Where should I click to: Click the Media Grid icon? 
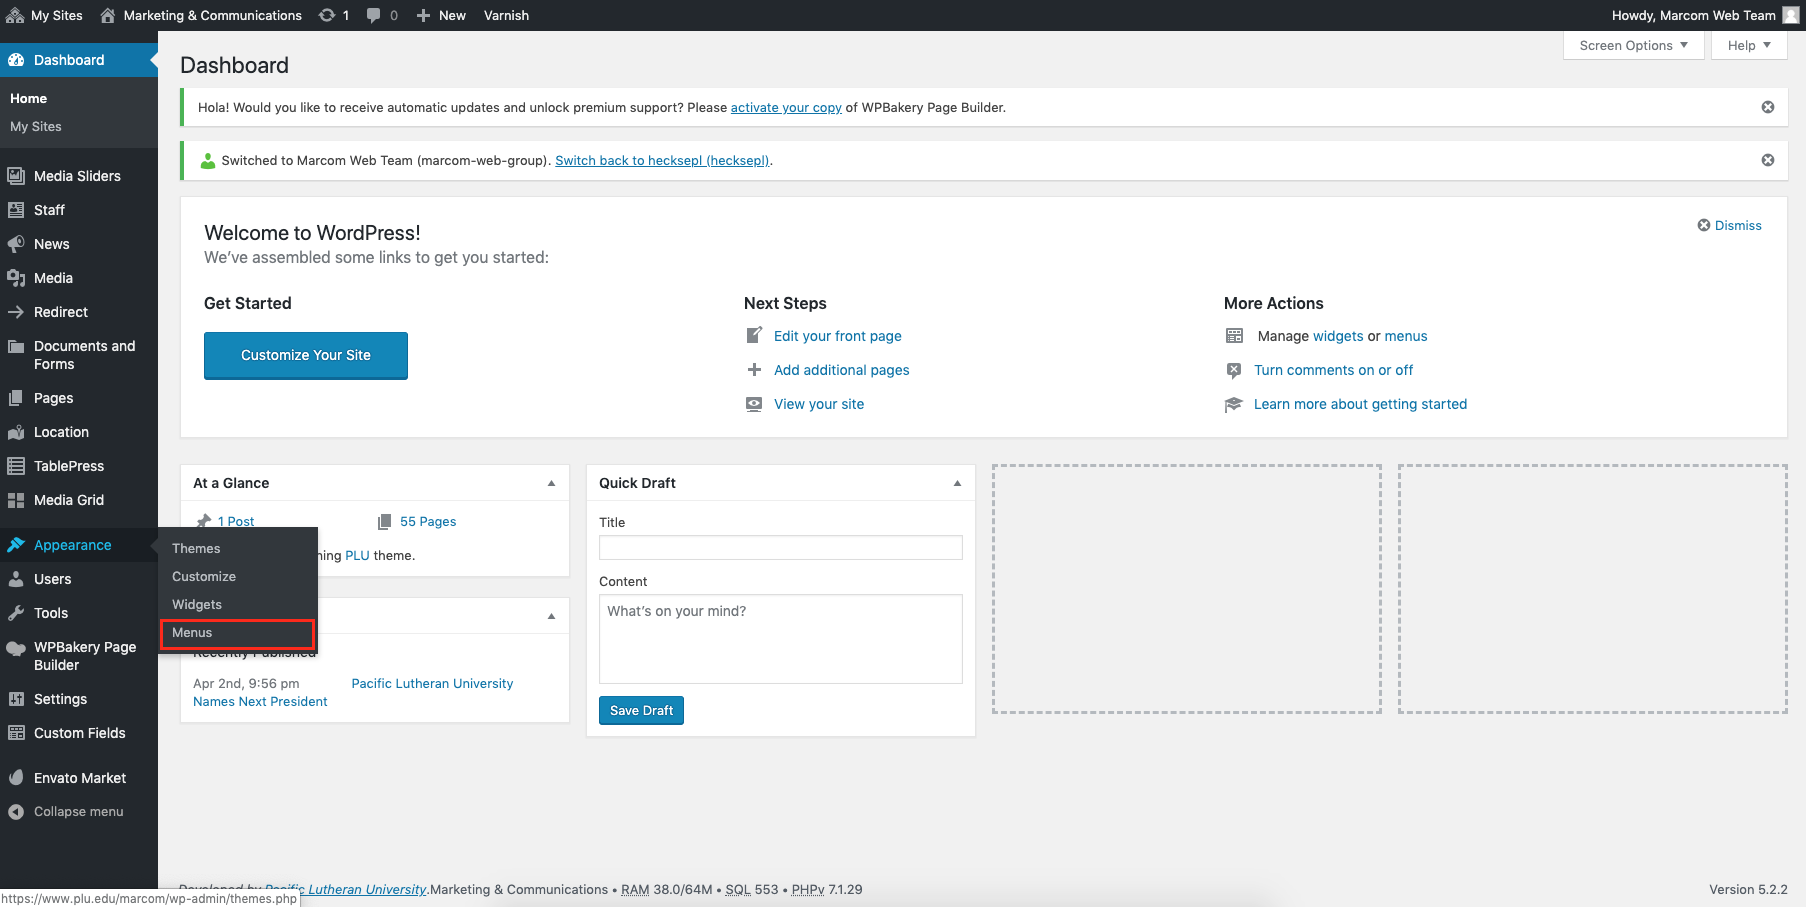[16, 500]
